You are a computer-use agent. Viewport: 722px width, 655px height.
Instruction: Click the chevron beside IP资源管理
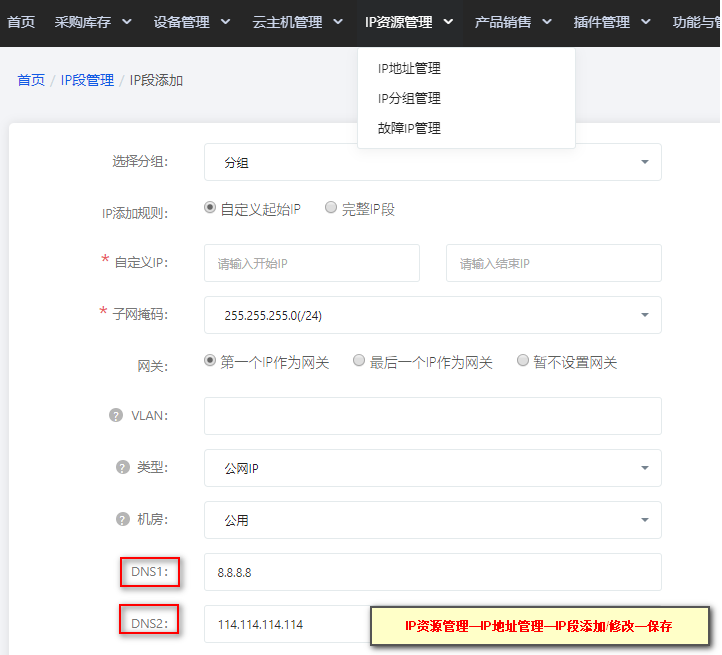point(448,22)
